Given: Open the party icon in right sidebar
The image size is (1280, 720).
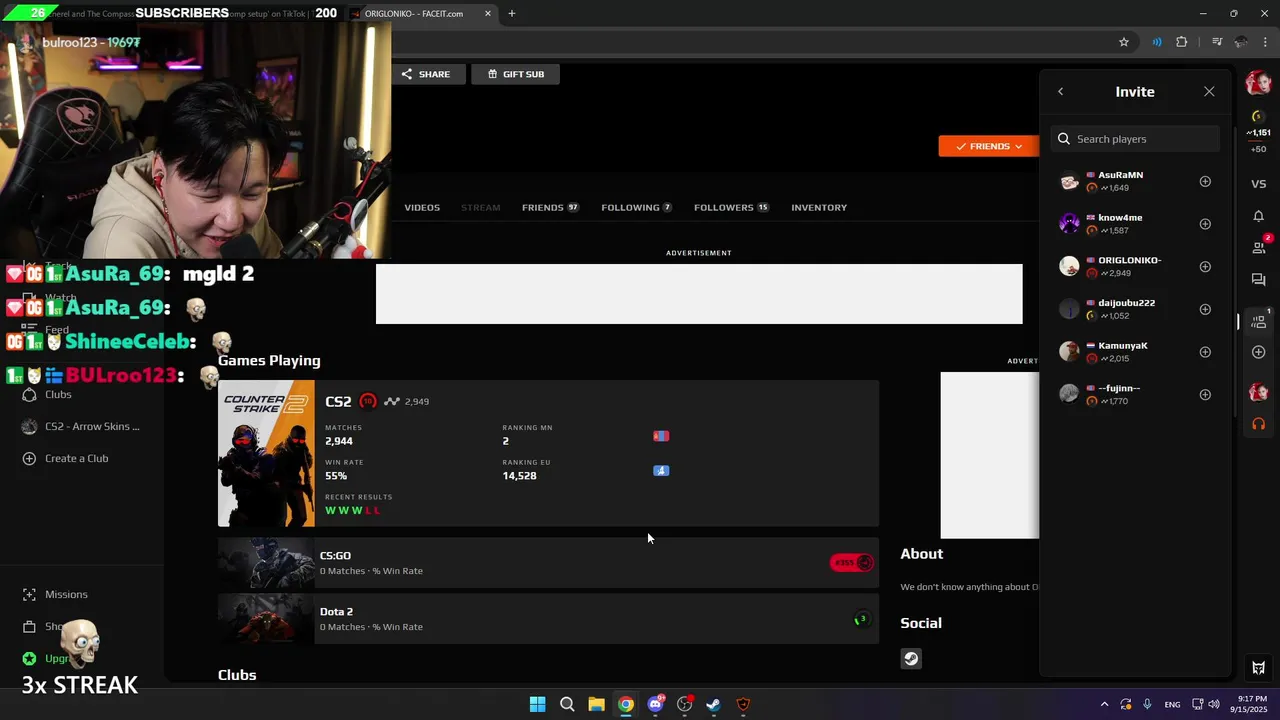Looking at the screenshot, I should (x=1259, y=320).
